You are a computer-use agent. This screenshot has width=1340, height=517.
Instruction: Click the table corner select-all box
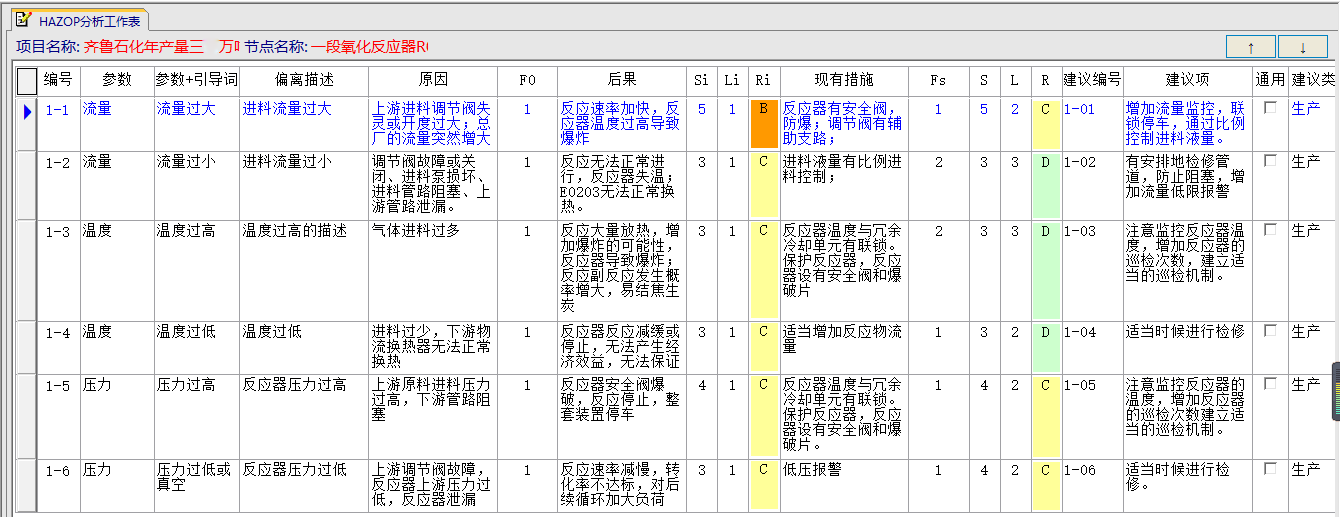tap(27, 80)
